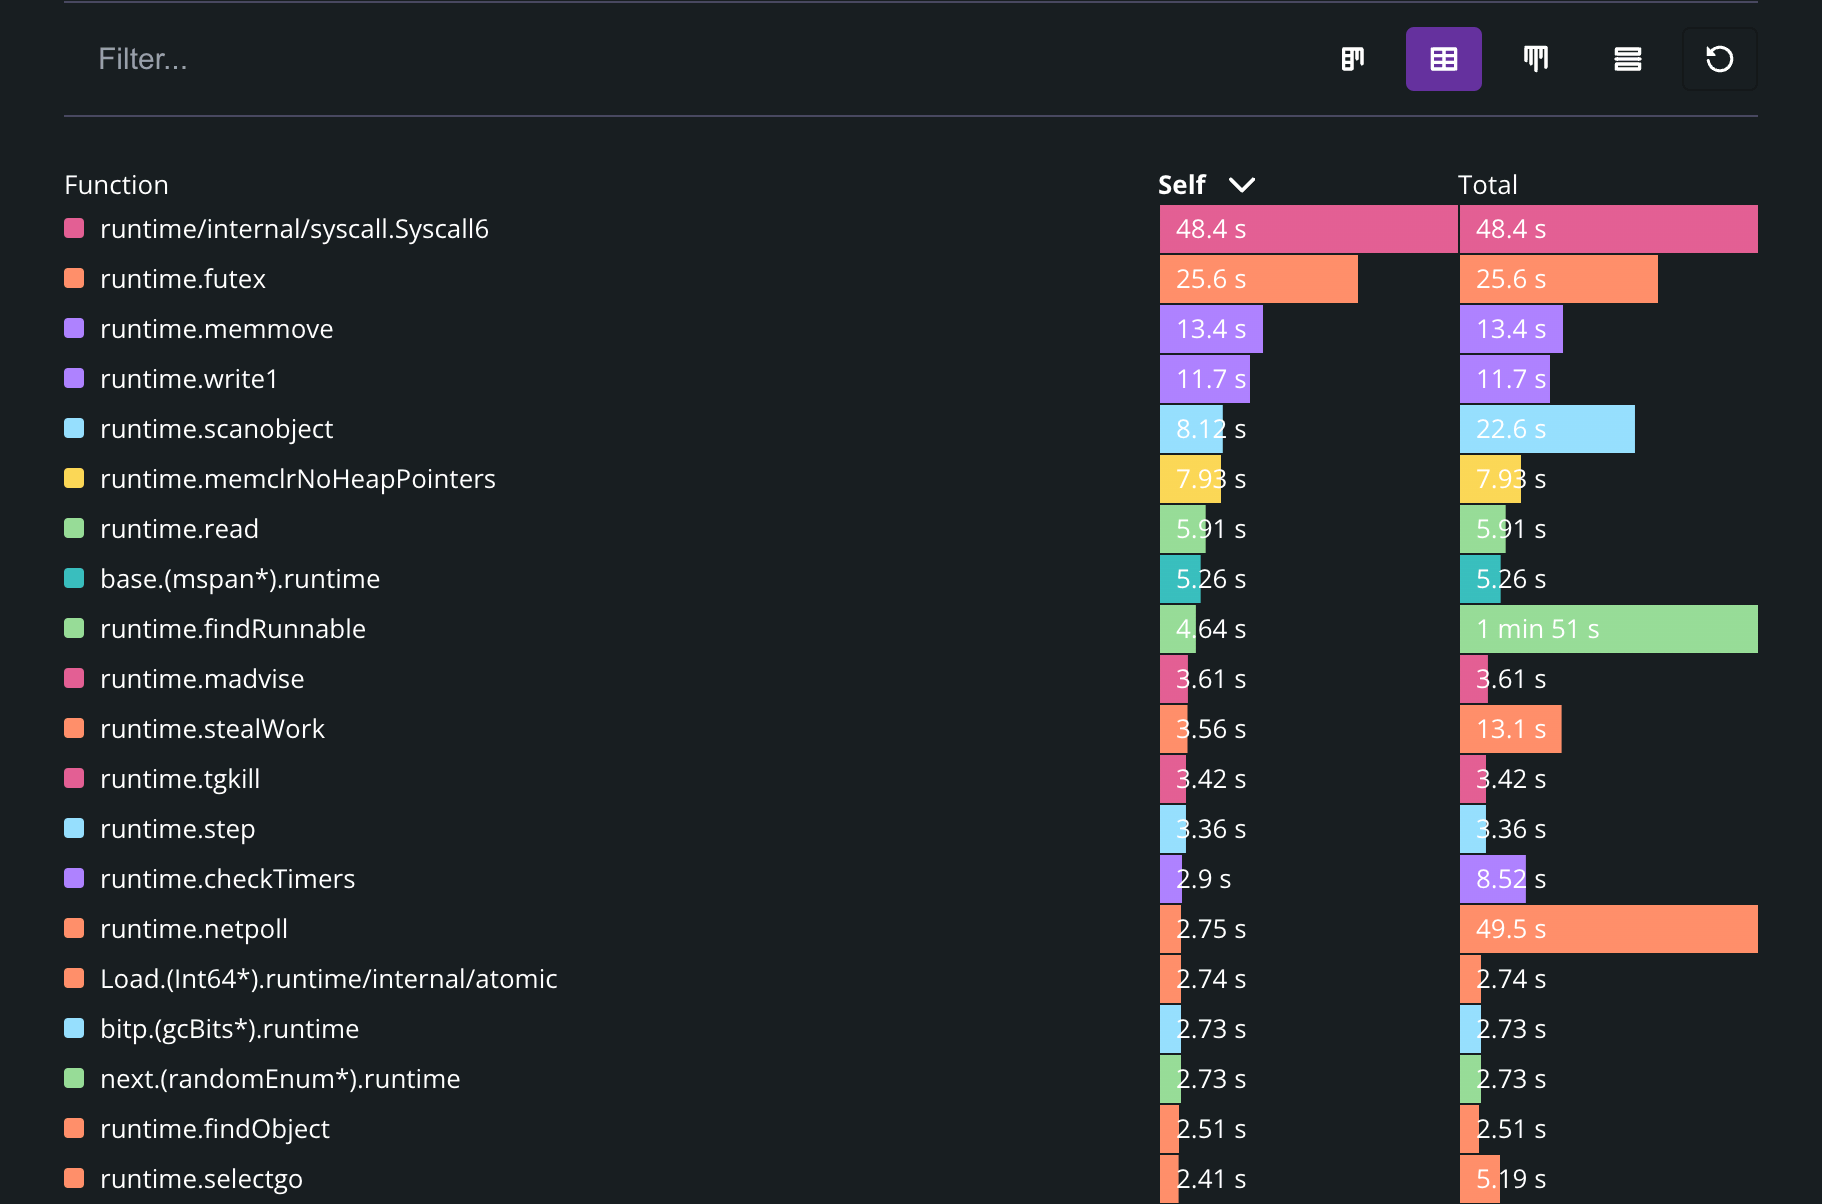Viewport: 1822px width, 1204px height.
Task: Switch to combined table and flamegraph view
Action: click(x=1352, y=59)
